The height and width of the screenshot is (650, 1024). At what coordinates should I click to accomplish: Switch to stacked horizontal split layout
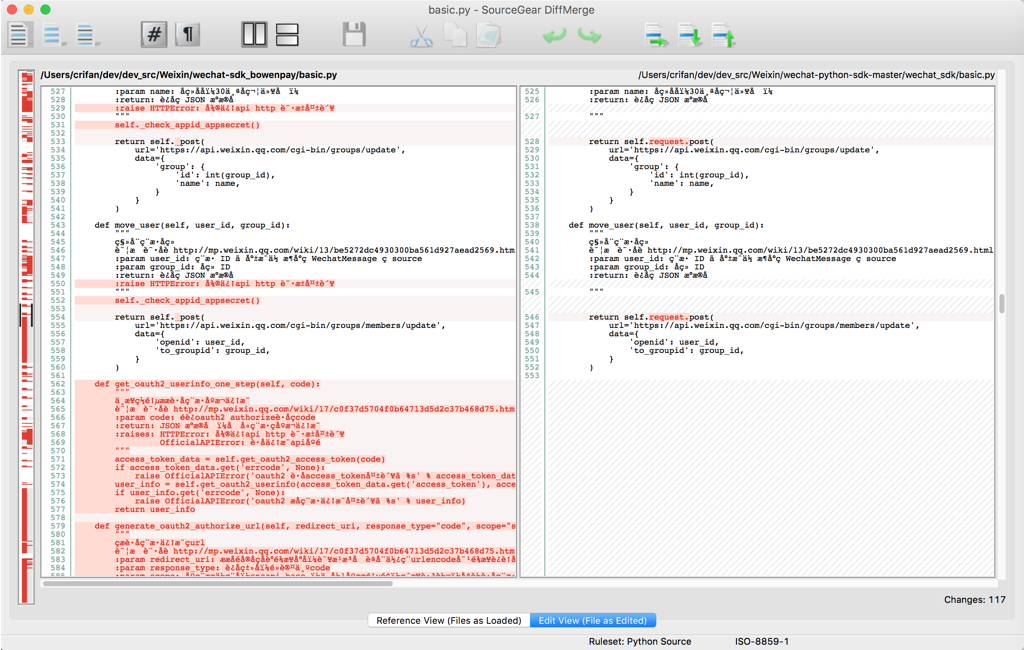click(x=287, y=35)
